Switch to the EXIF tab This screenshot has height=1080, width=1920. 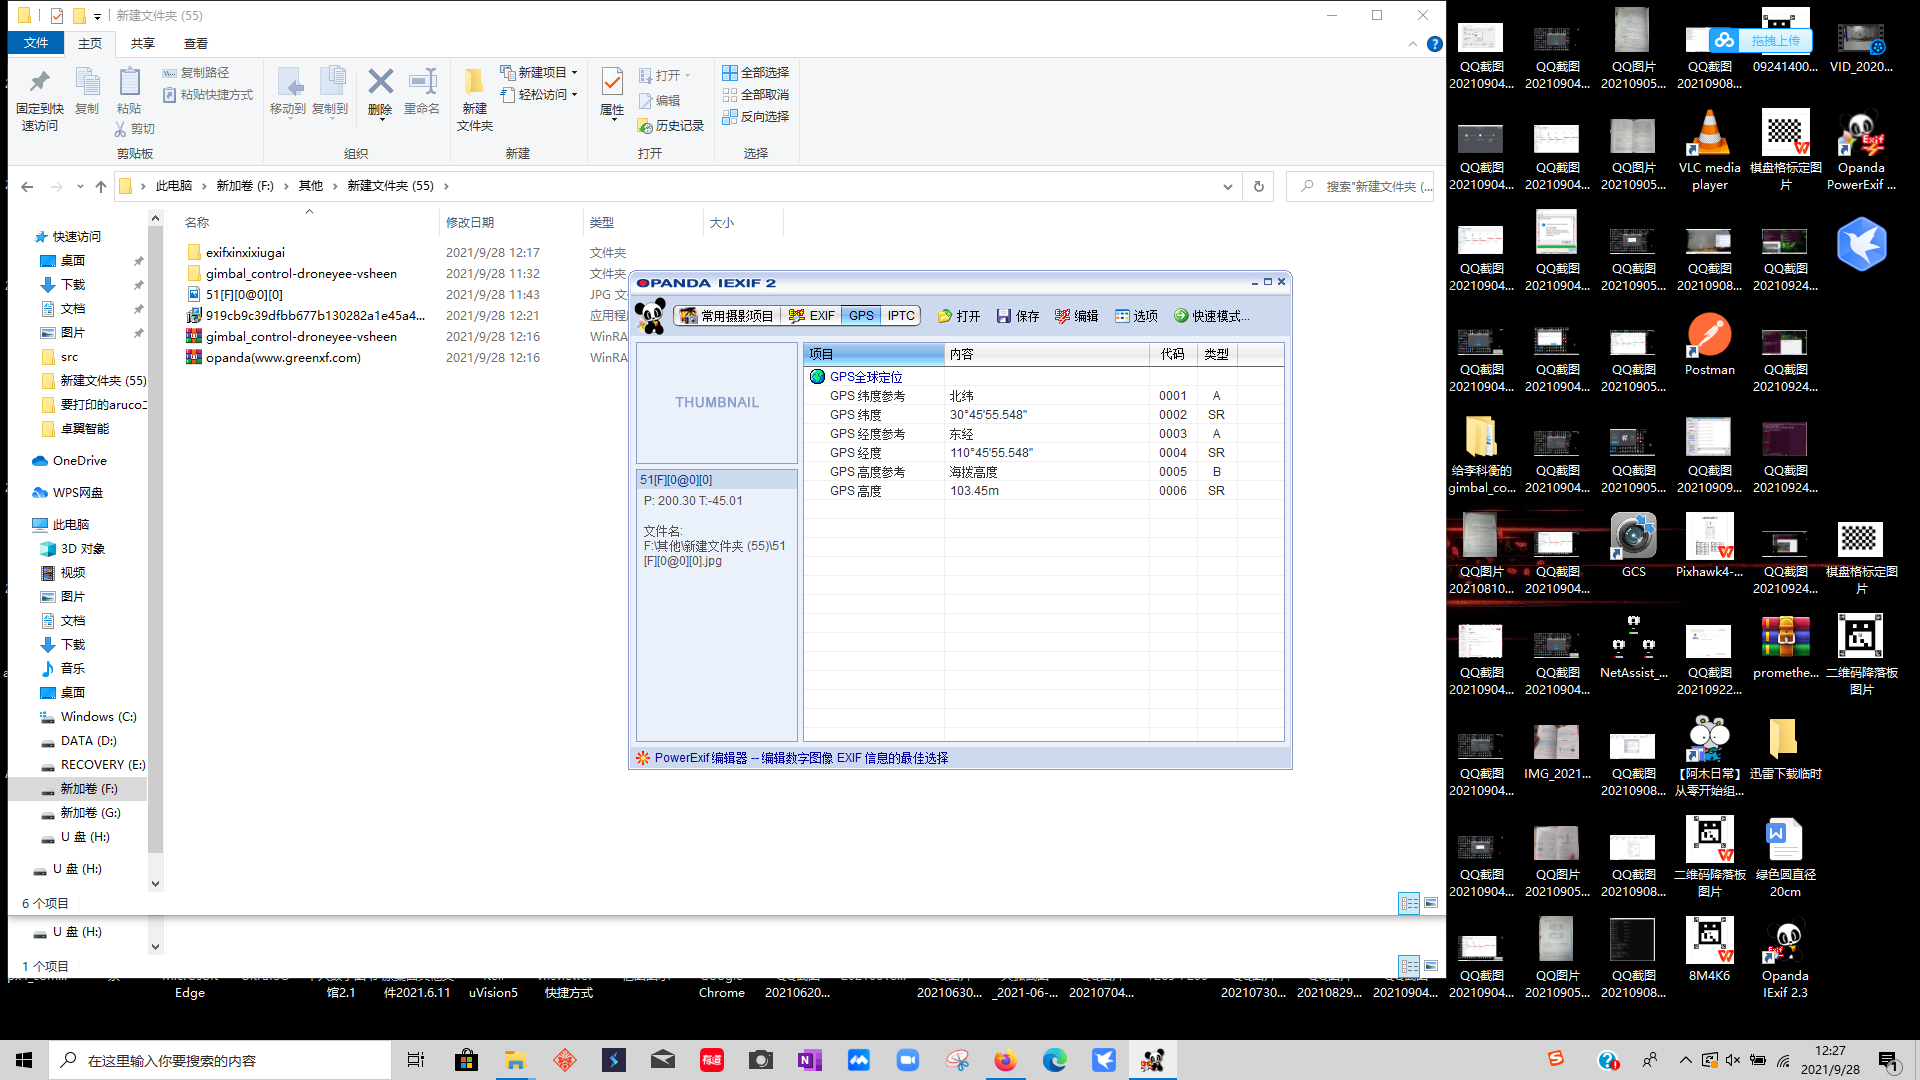point(811,316)
